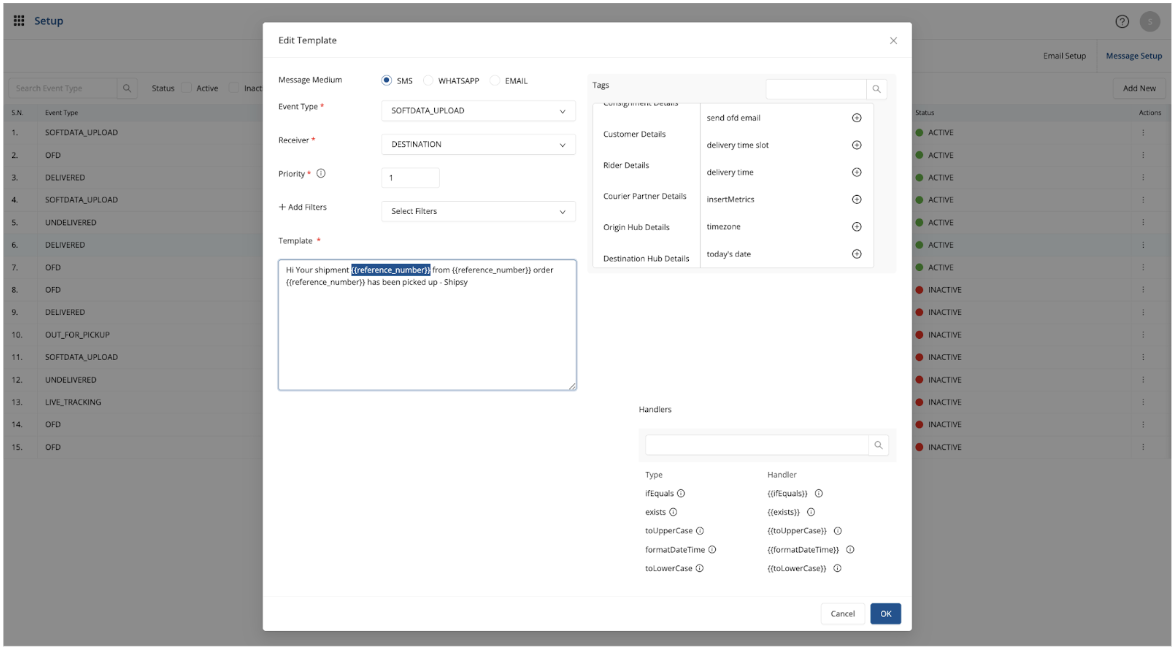Click plus icon next to delivery time slot
Viewport: 1176px width, 648px height.
856,145
